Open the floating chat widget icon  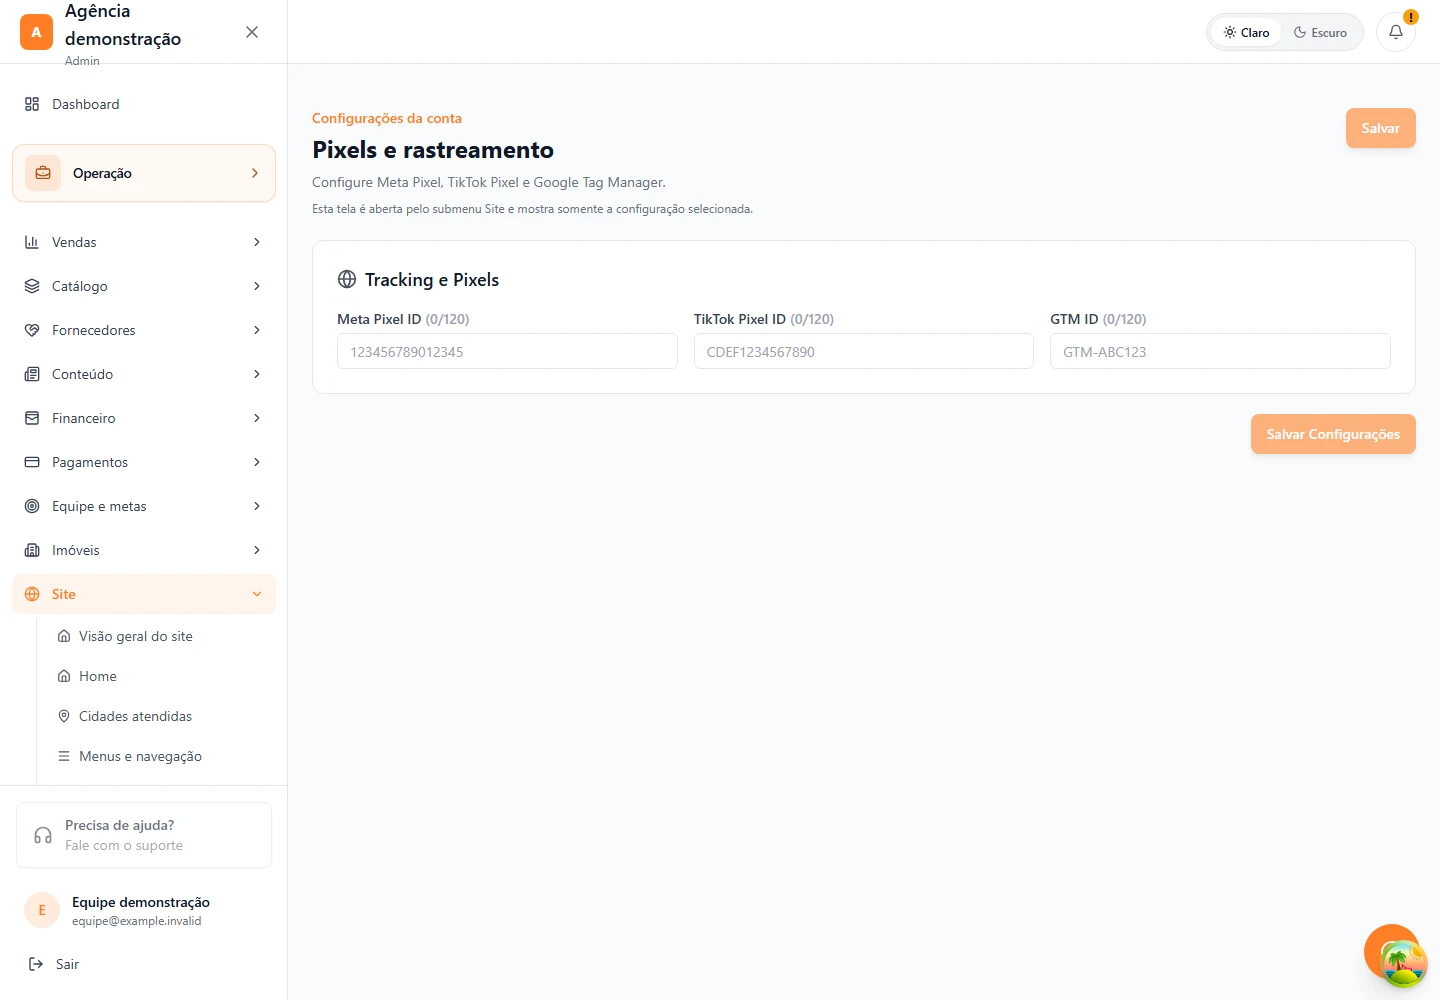click(1394, 954)
